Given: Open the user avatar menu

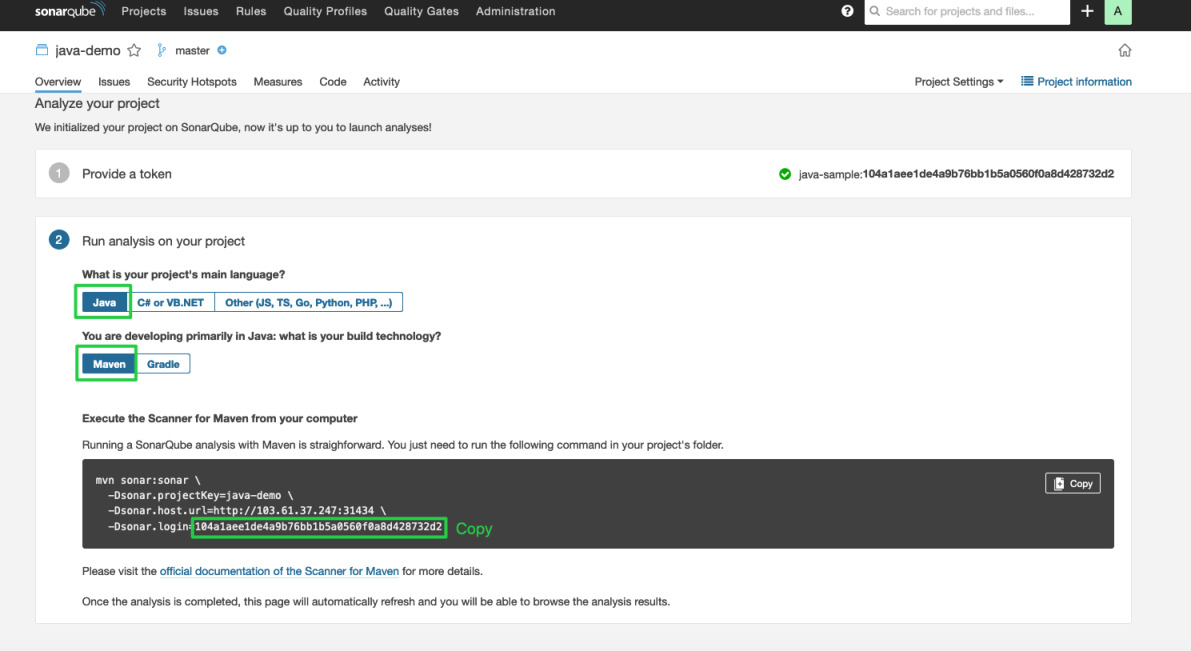Looking at the screenshot, I should coord(1118,12).
